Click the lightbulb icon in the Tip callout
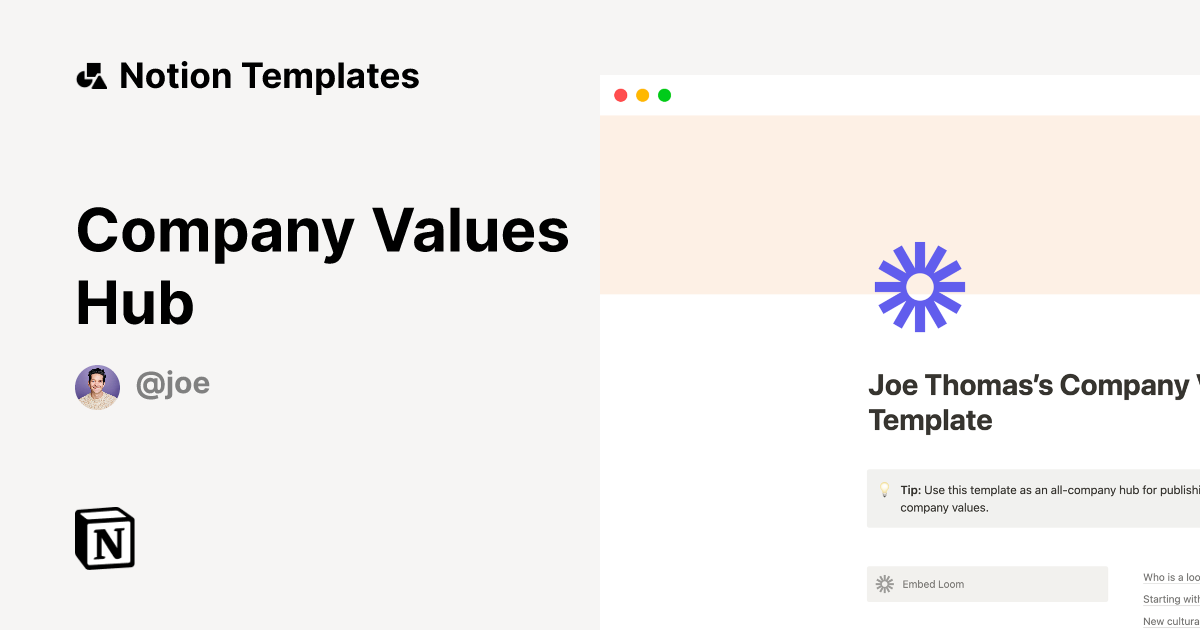 885,491
